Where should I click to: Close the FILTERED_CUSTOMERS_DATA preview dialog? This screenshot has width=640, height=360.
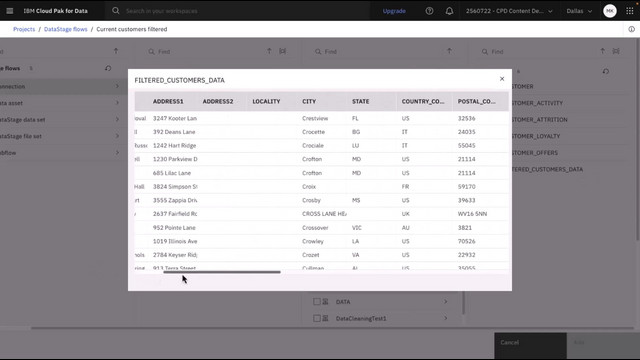(x=502, y=79)
